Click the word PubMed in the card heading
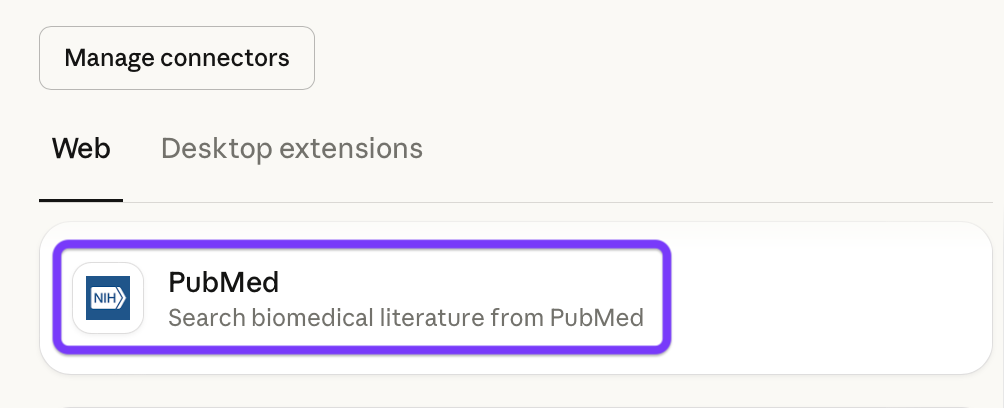The height and width of the screenshot is (408, 1004). pyautogui.click(x=223, y=282)
